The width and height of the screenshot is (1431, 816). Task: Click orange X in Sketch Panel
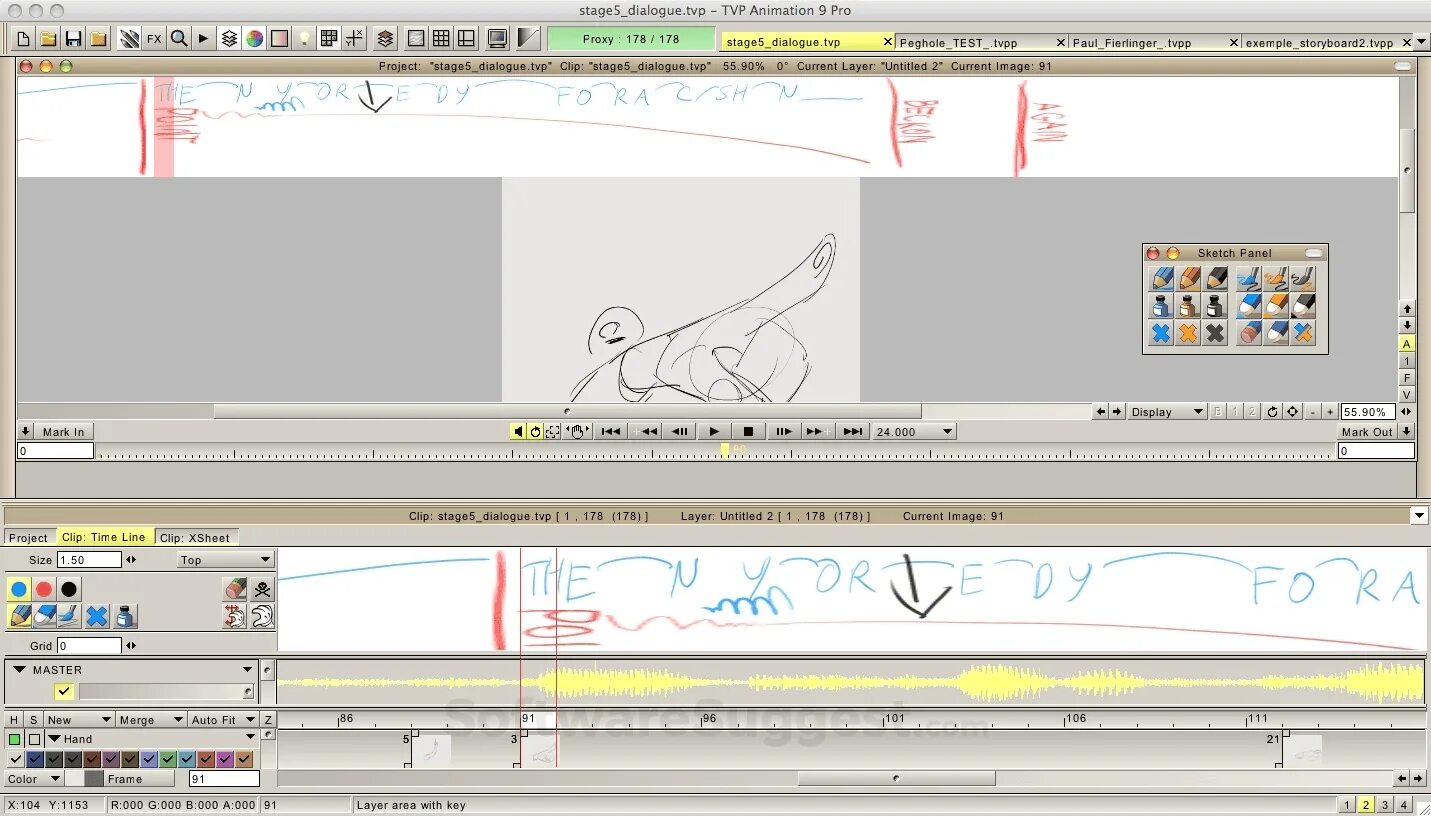tap(1188, 333)
